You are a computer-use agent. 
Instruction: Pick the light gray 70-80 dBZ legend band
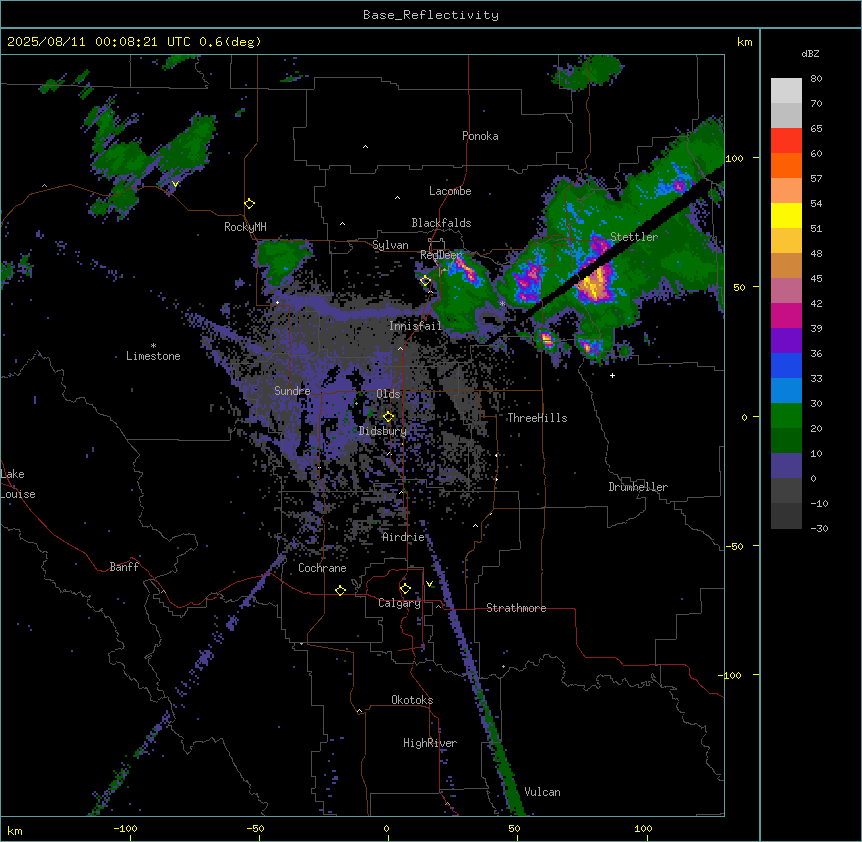786,90
